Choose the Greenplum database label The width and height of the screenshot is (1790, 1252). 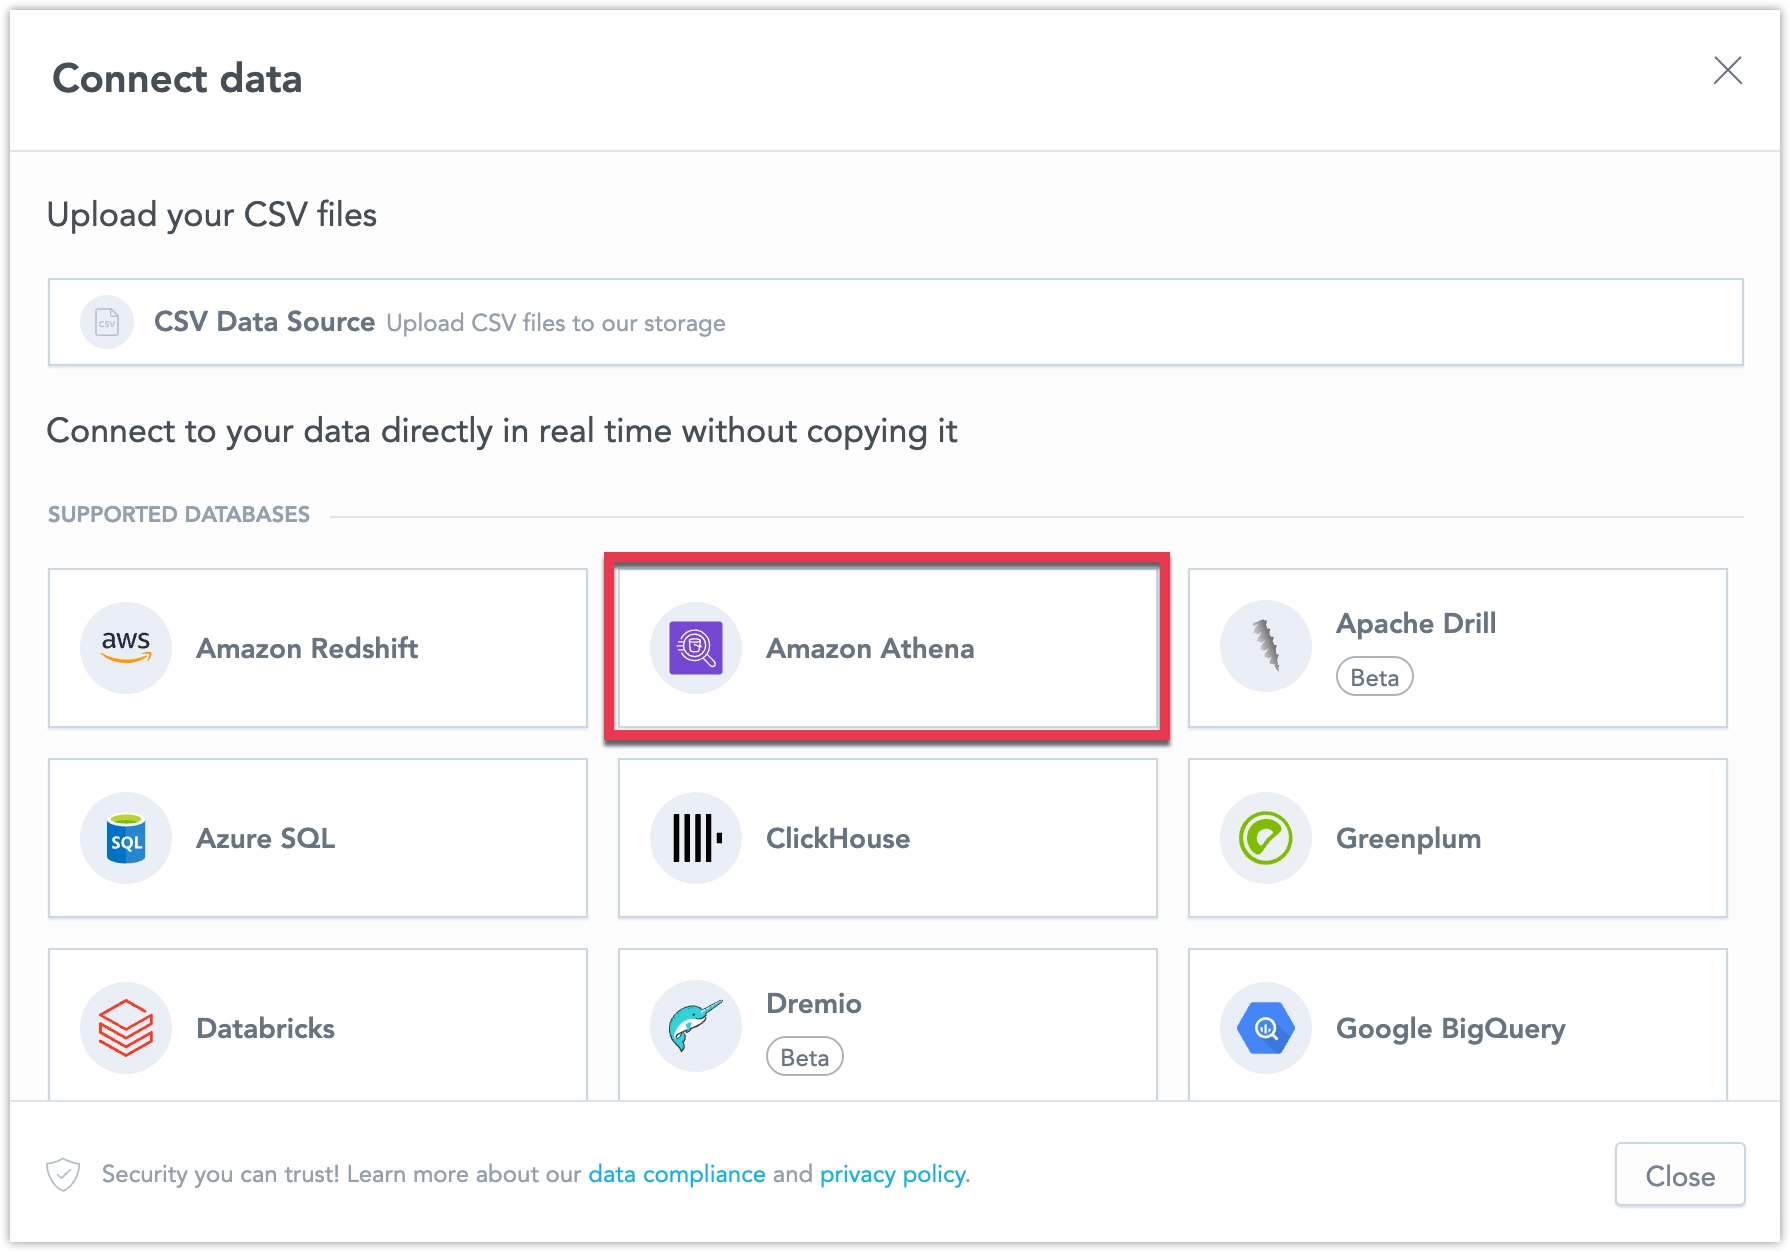tap(1408, 839)
